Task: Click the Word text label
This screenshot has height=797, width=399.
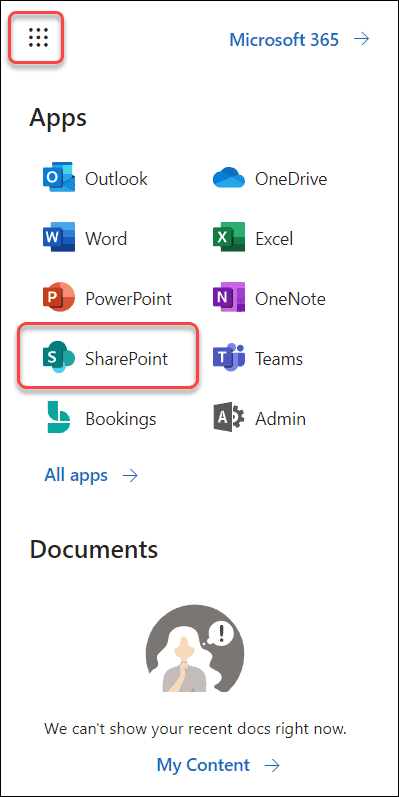Action: coord(106,238)
